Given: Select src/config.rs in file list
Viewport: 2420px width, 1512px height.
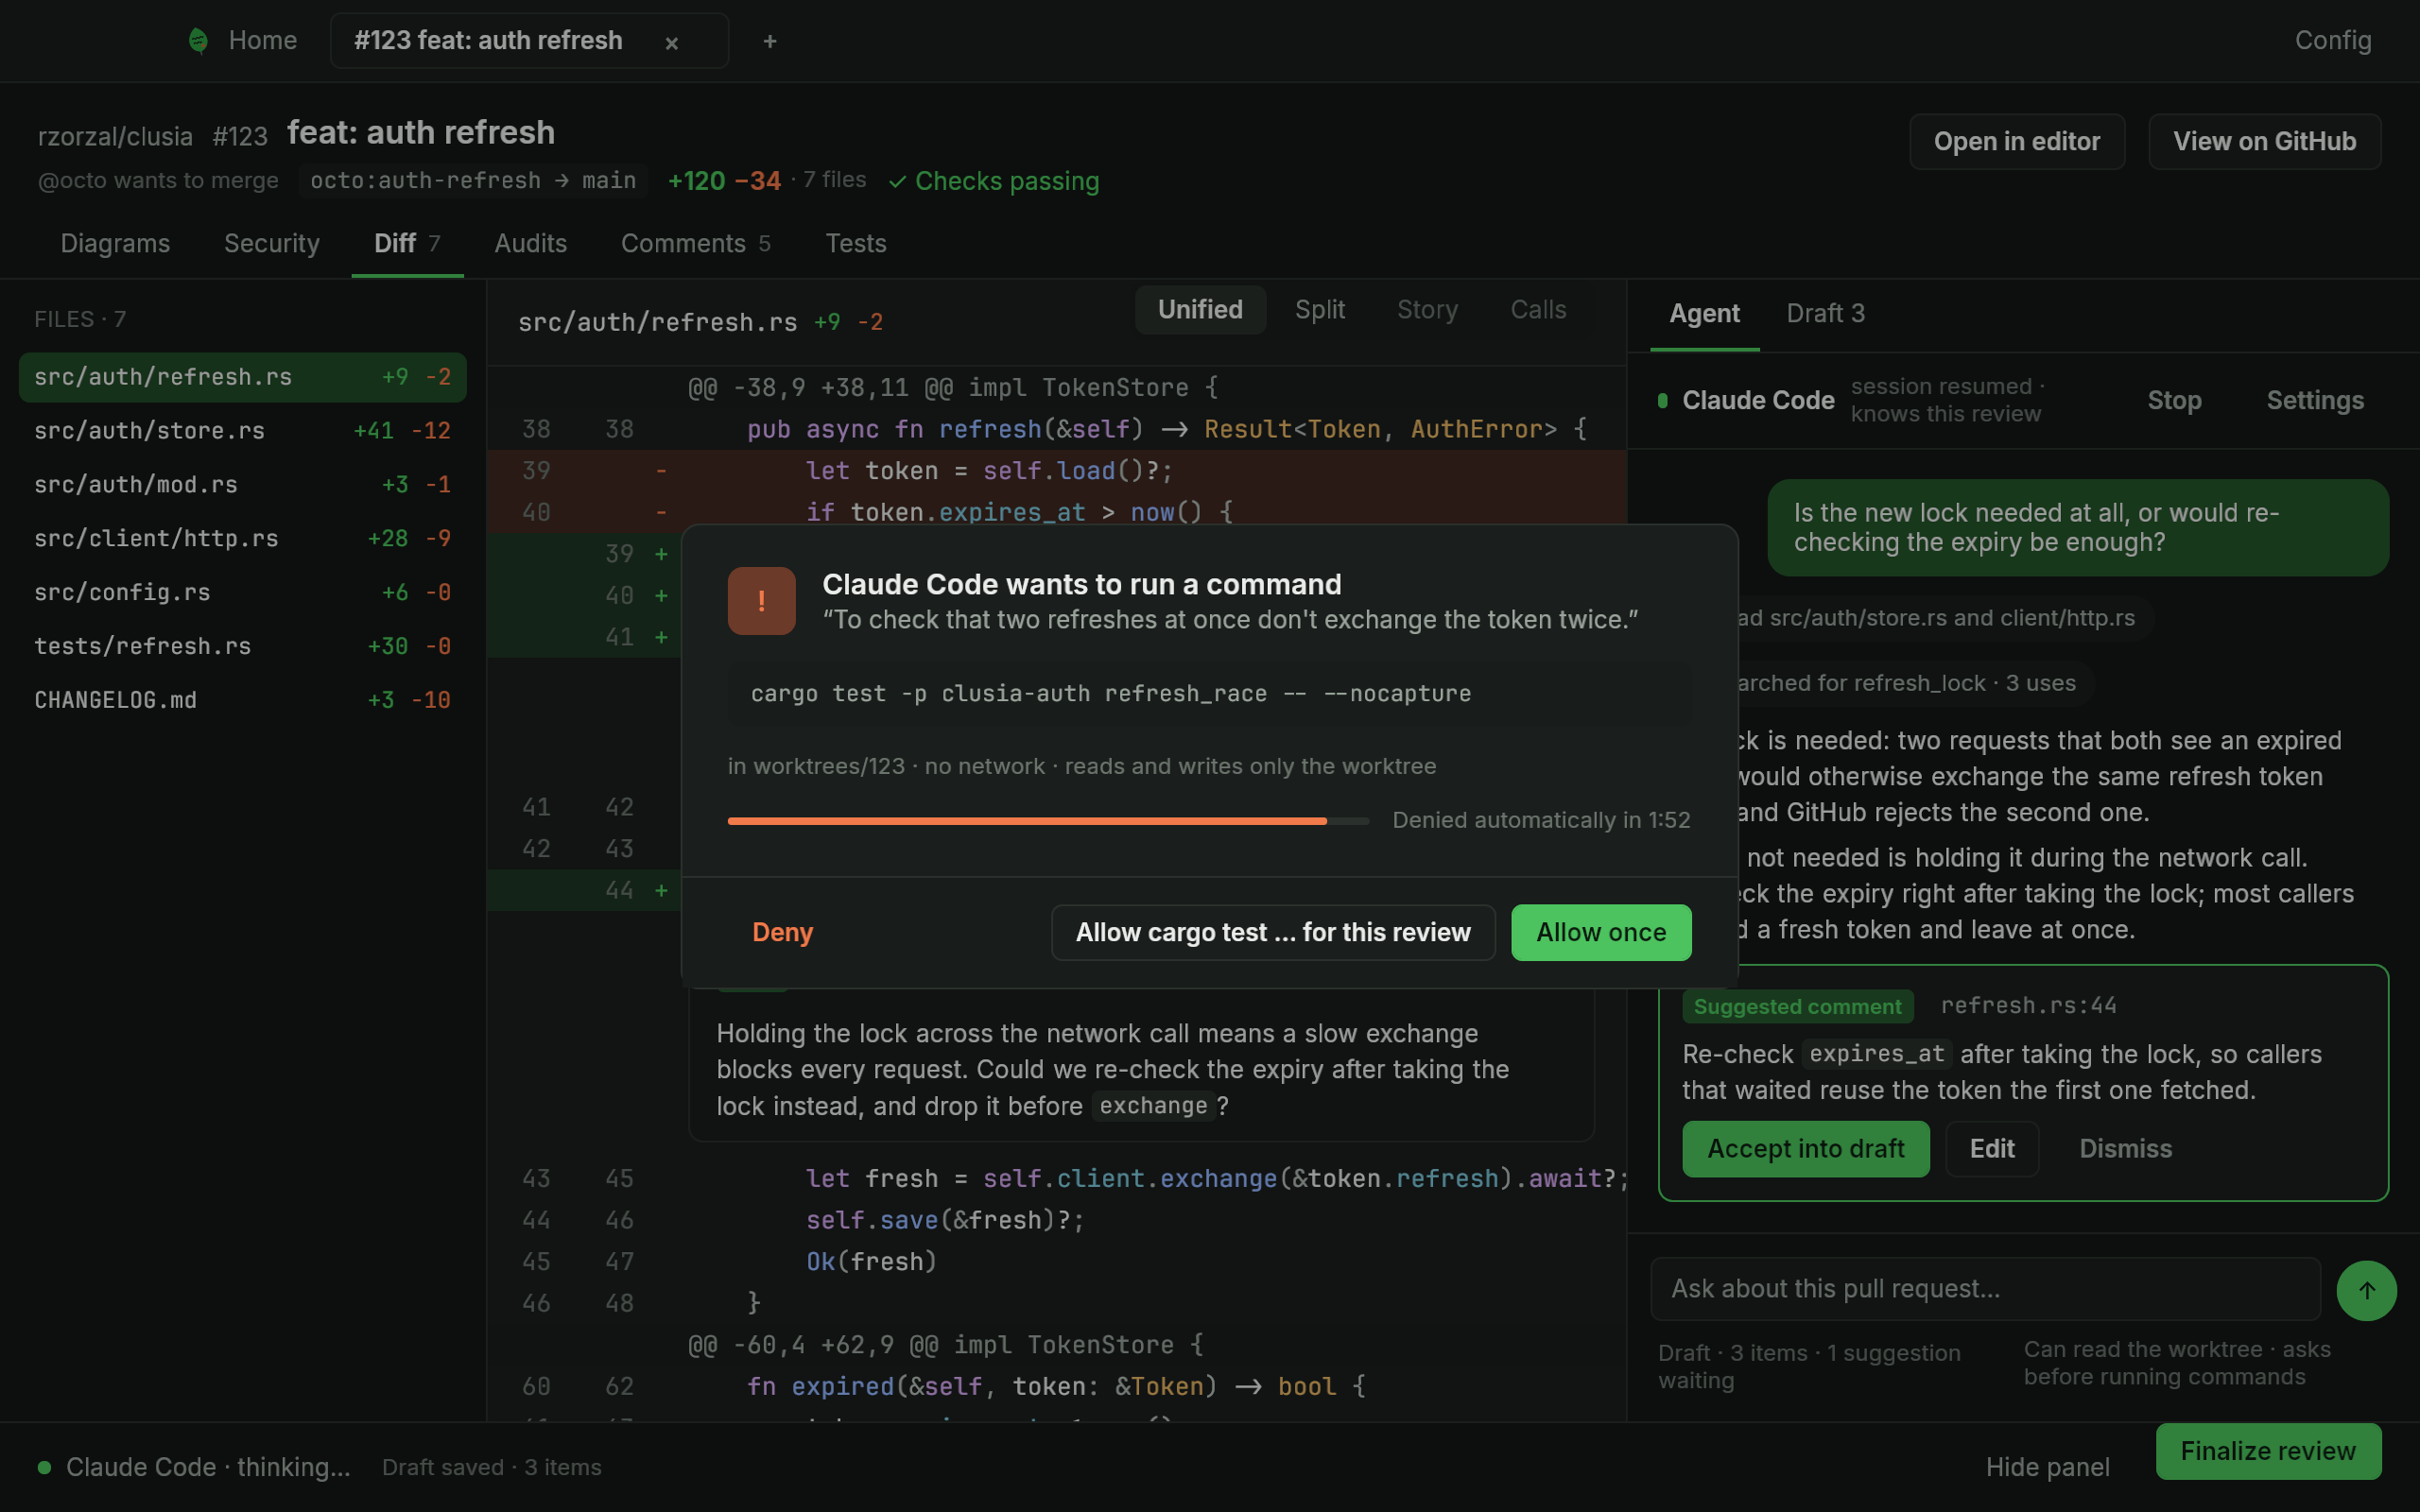Looking at the screenshot, I should (x=243, y=593).
